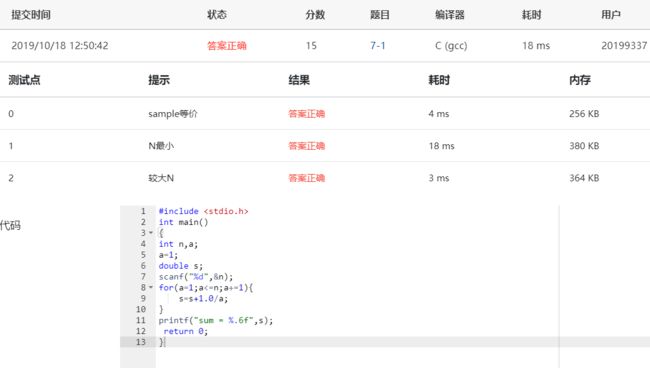Select test point 1 row number

point(11,146)
